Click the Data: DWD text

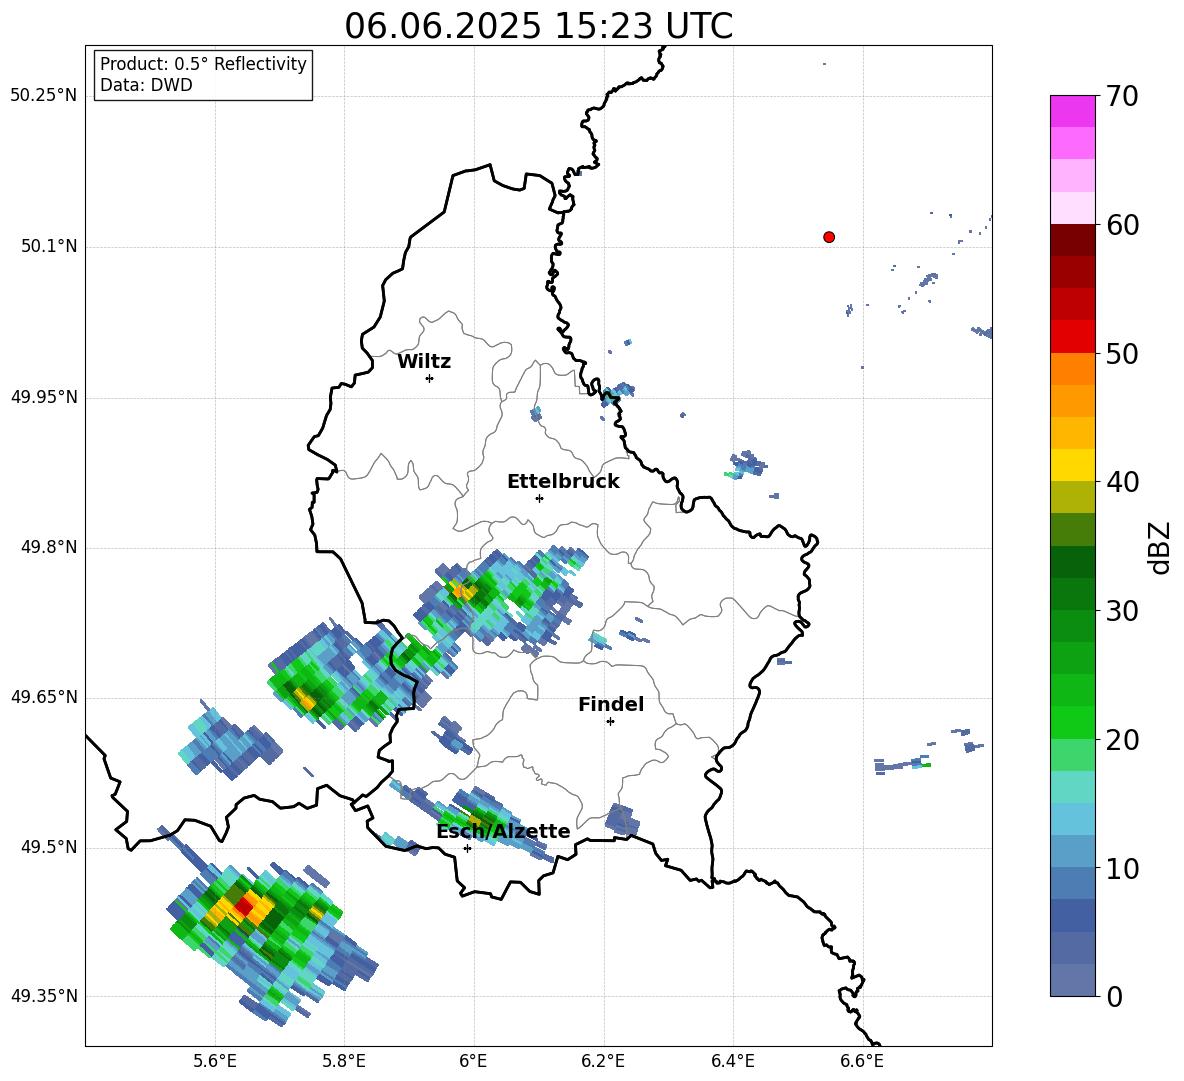146,85
